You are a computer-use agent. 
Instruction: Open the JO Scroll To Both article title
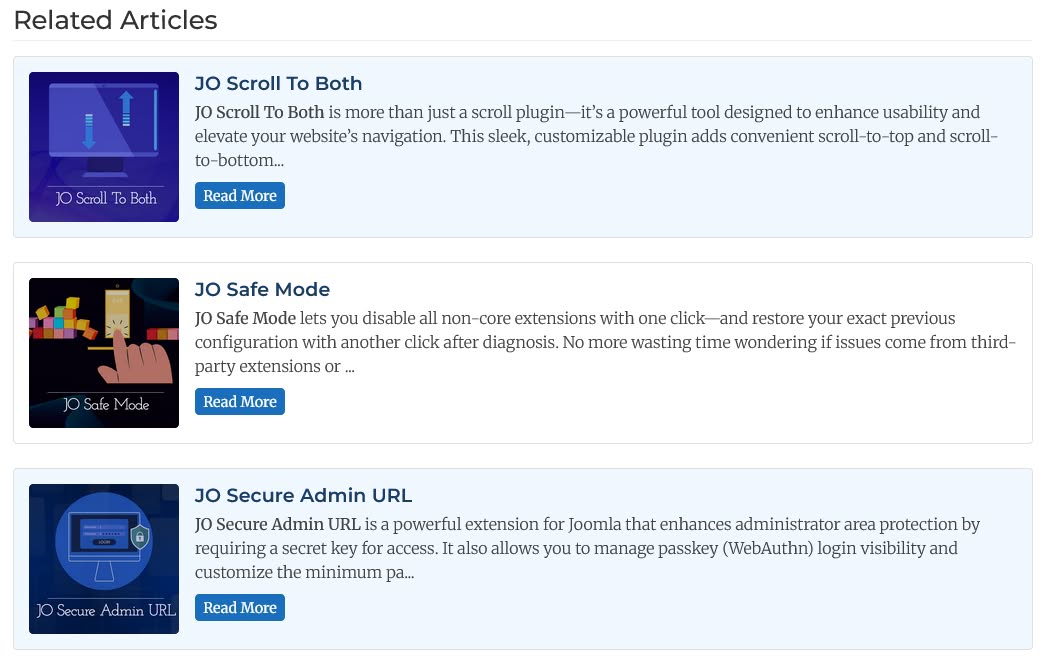[x=278, y=84]
